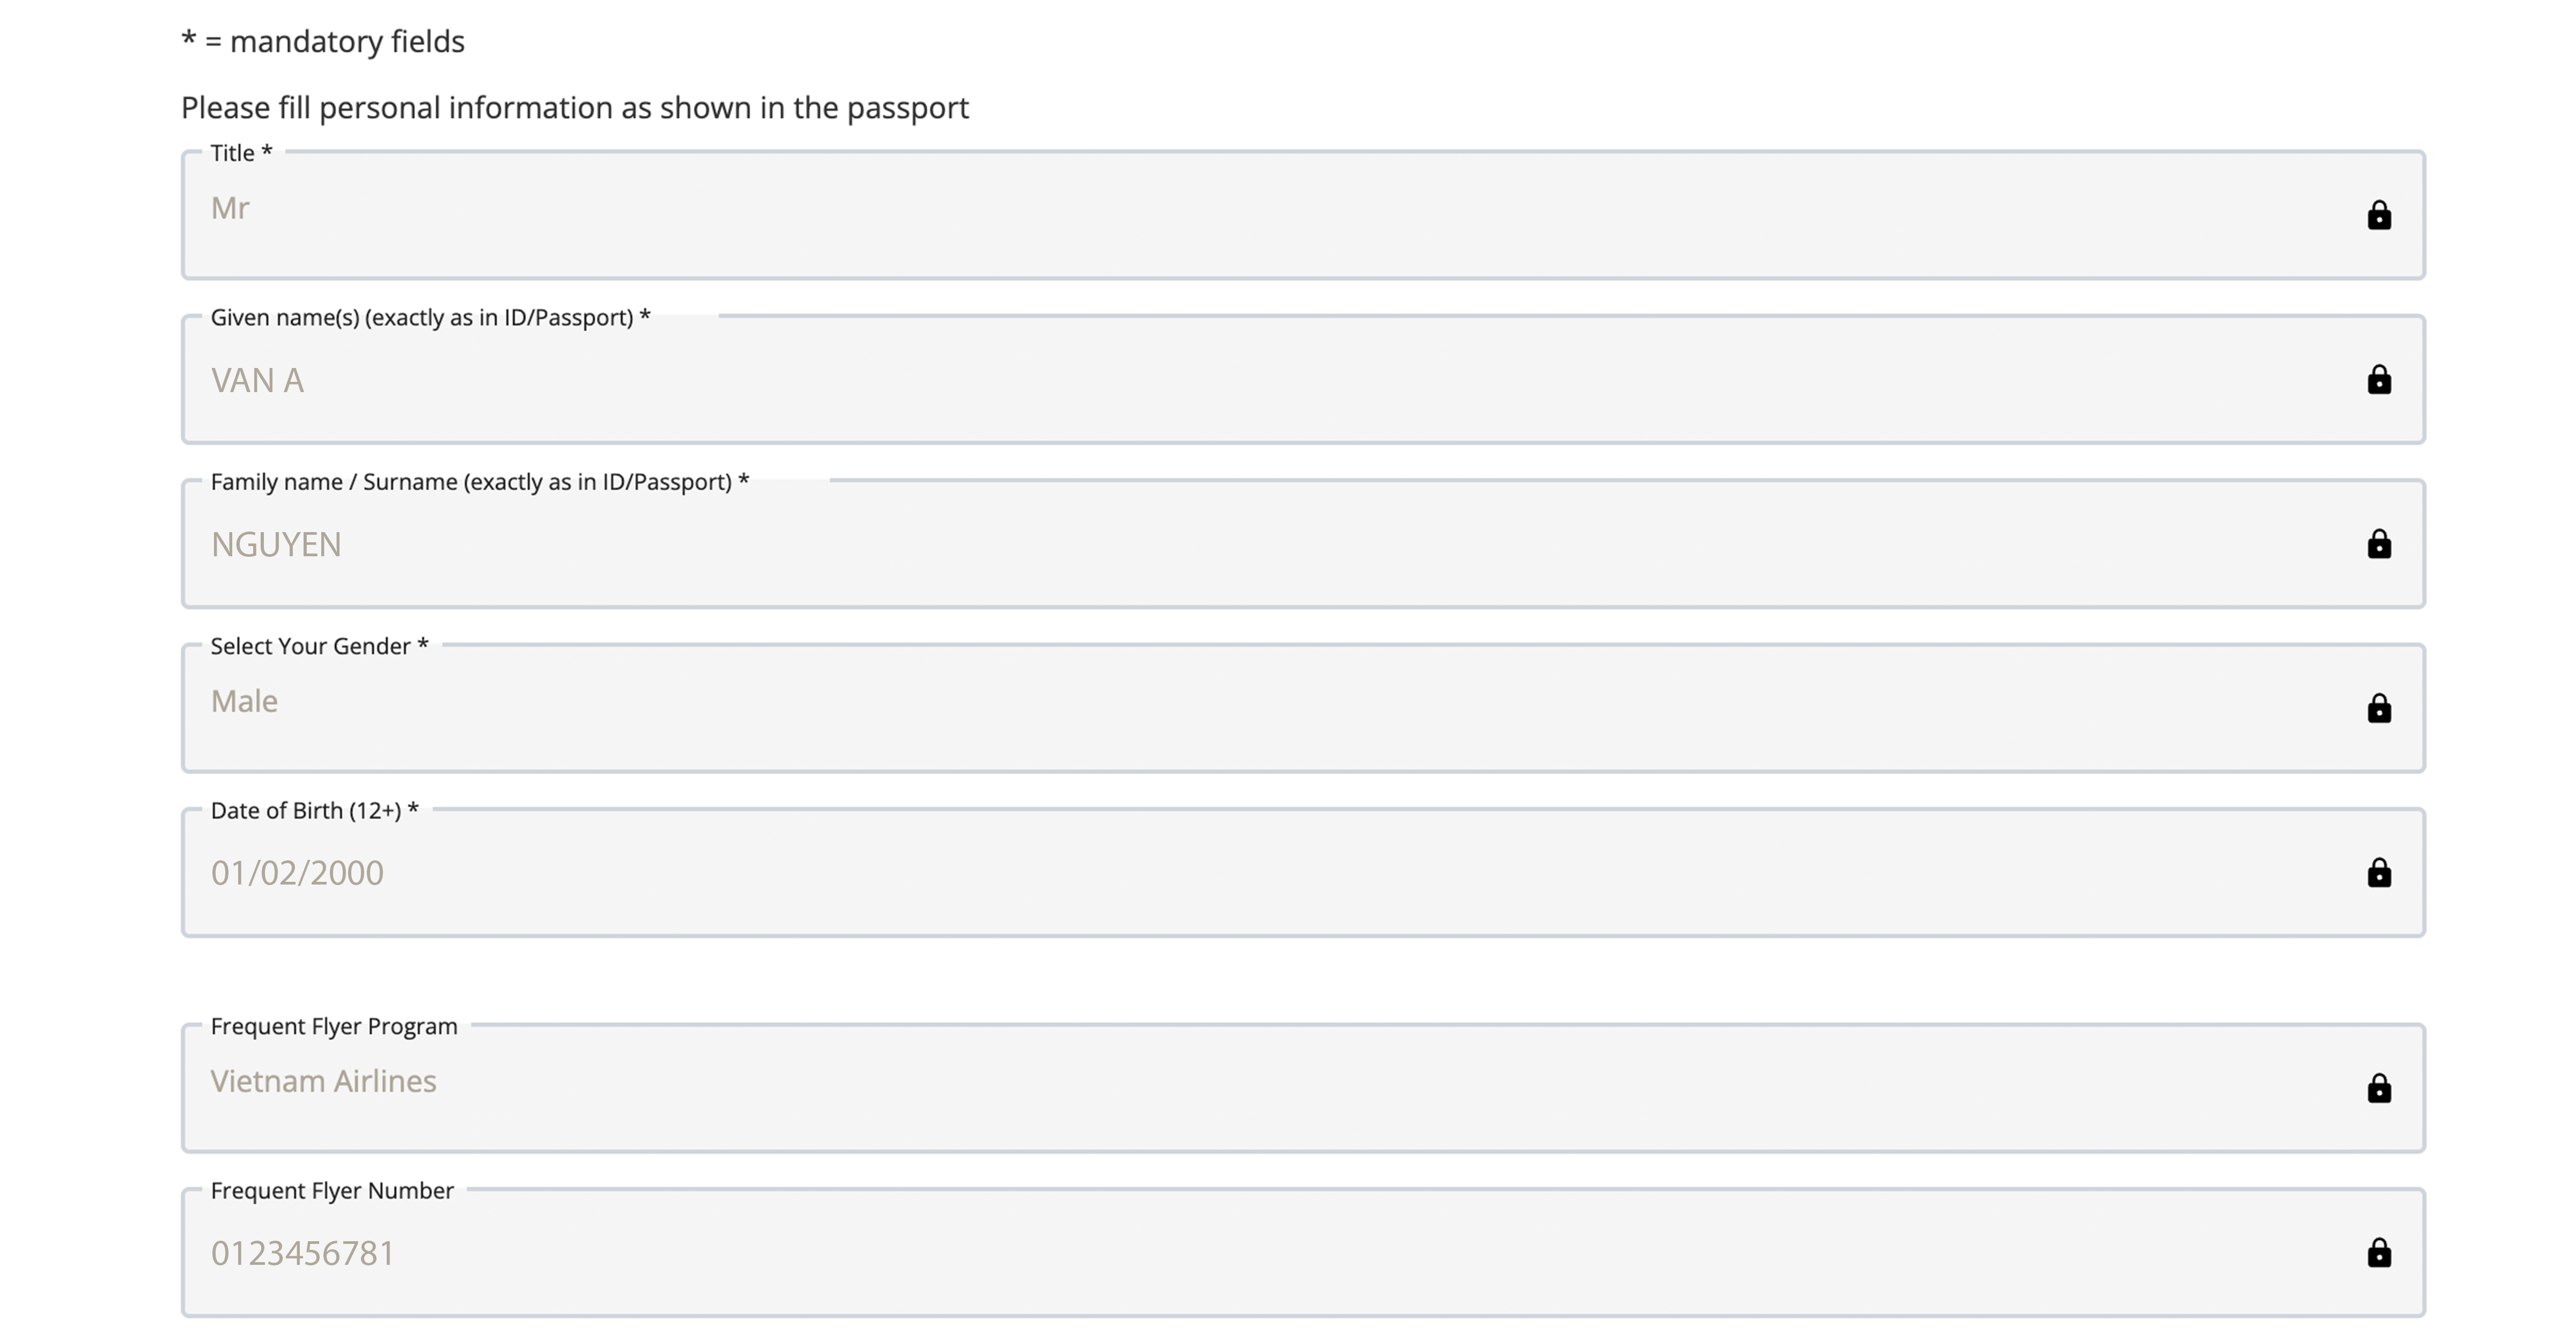Click the lock icon in Frequent Flyer Number field

pyautogui.click(x=2379, y=1252)
